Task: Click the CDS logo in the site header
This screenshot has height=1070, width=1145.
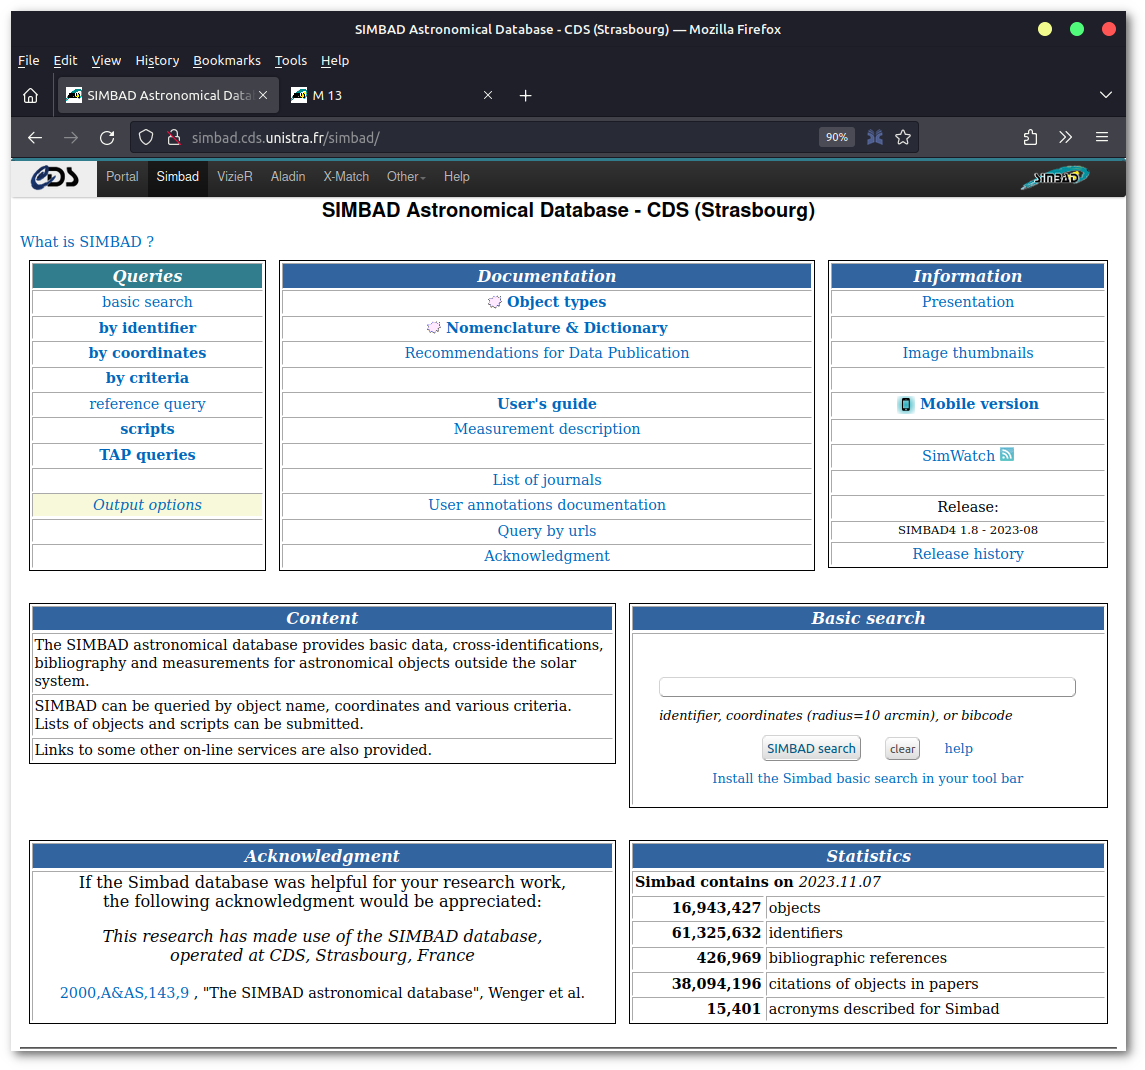Action: 55,177
